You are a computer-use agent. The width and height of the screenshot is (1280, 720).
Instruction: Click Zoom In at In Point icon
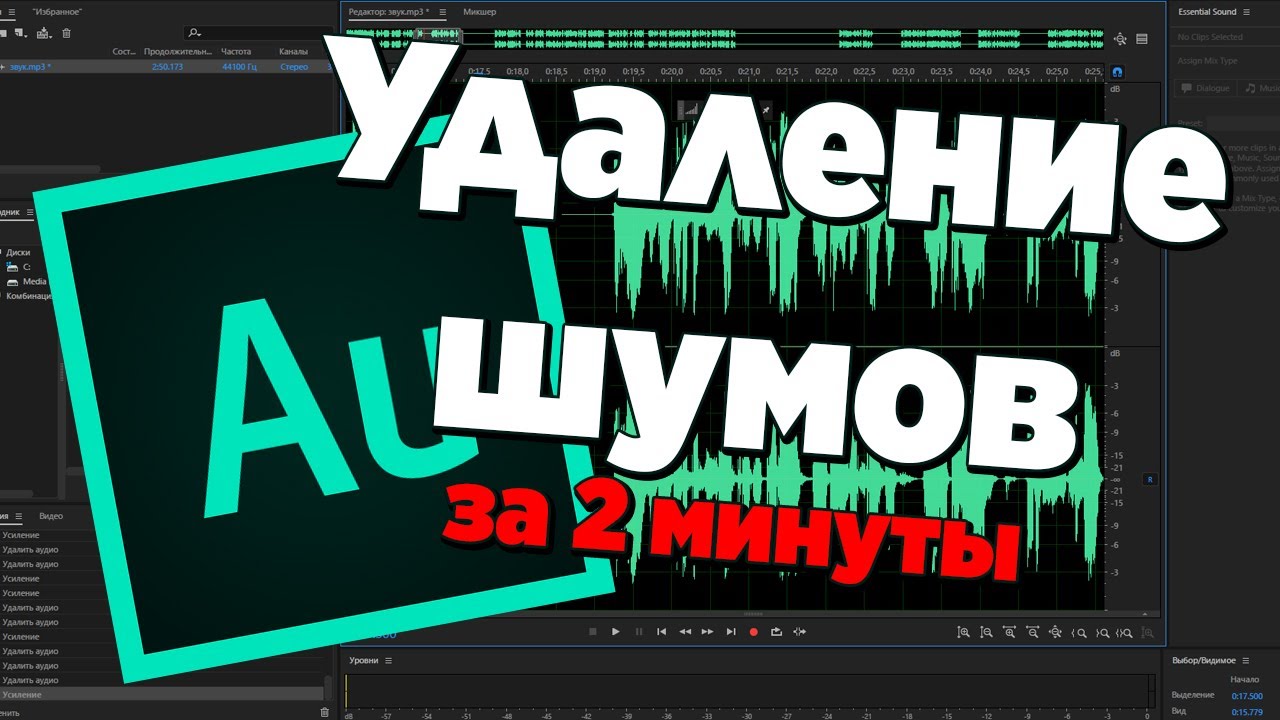tap(1079, 632)
